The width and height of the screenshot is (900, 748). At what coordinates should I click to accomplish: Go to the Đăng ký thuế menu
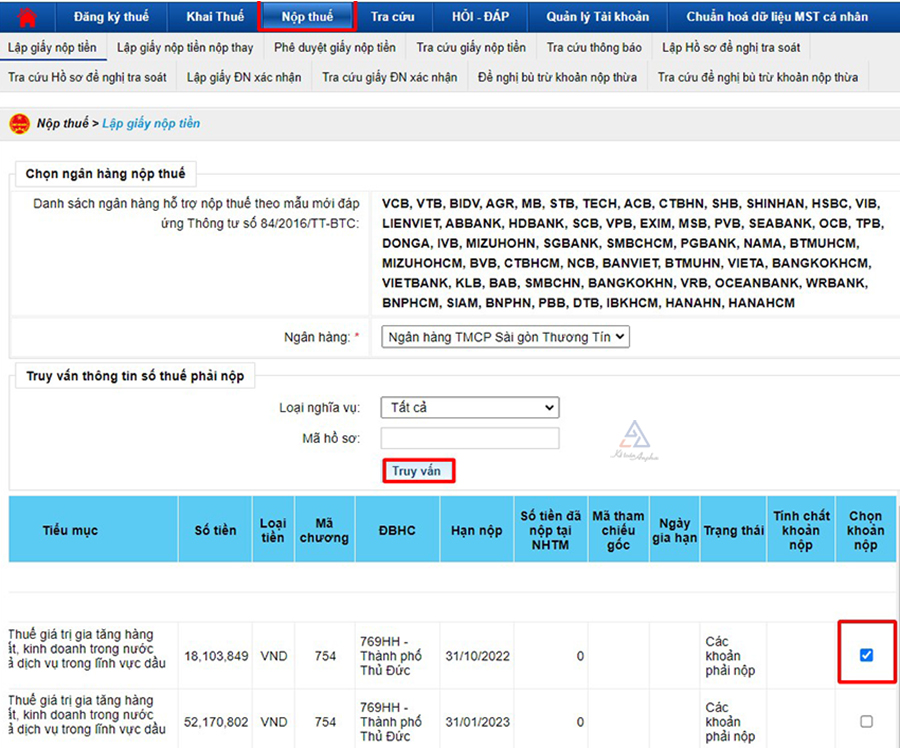[111, 17]
